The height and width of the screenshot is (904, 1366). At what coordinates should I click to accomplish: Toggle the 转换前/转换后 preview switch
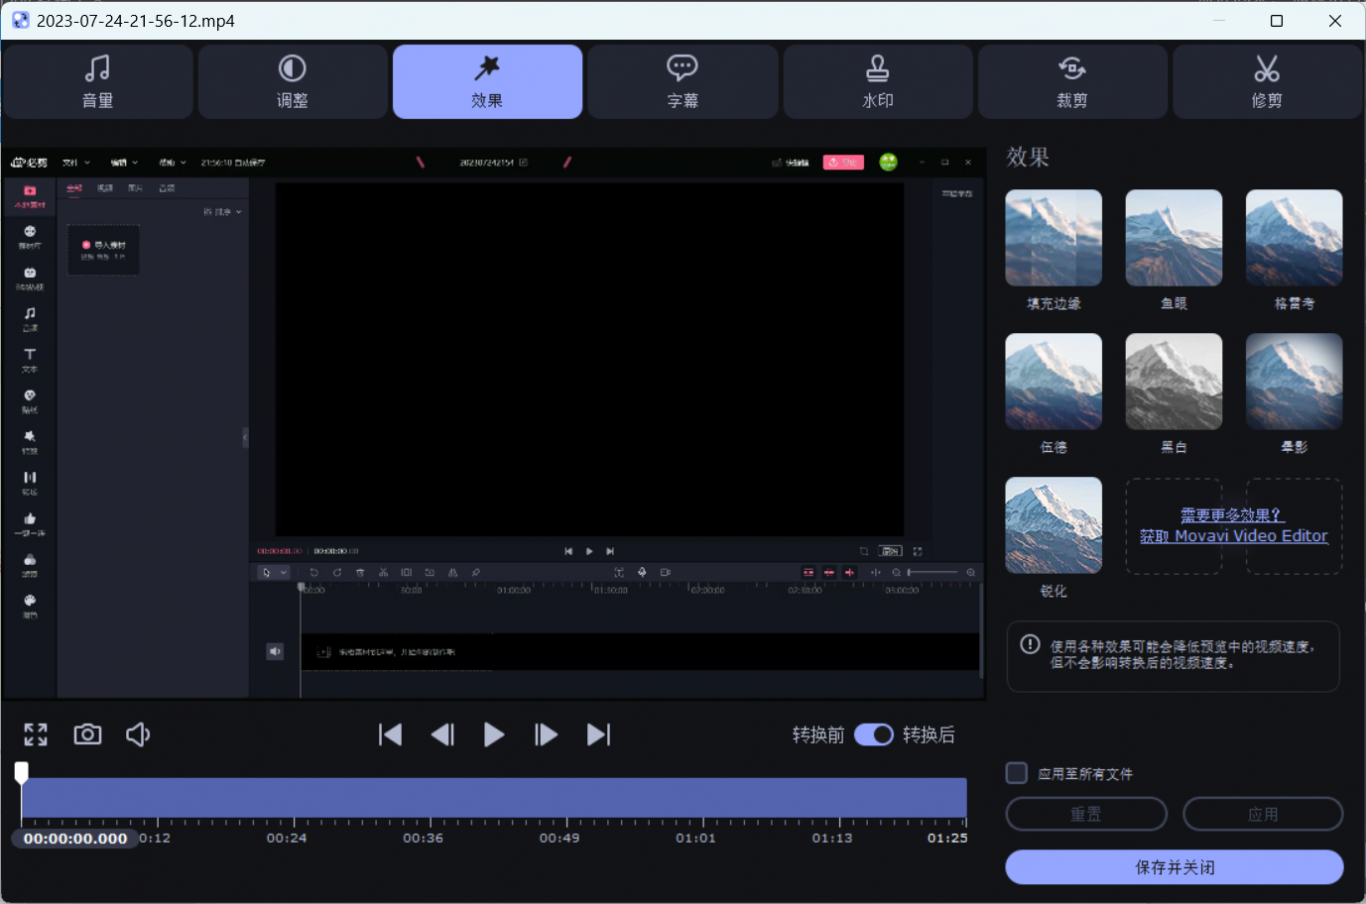click(874, 735)
